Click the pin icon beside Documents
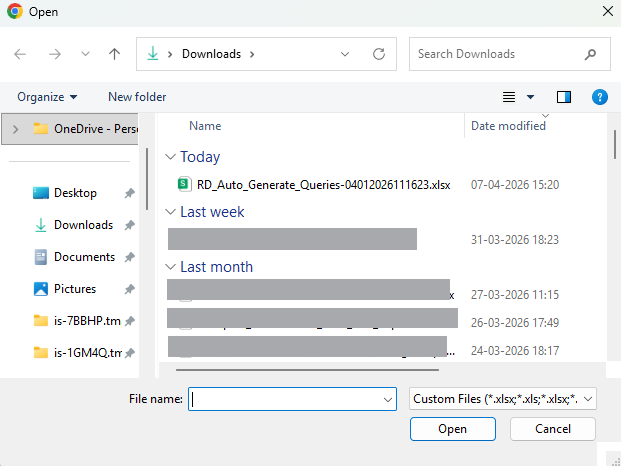The image size is (621, 466). click(x=130, y=257)
